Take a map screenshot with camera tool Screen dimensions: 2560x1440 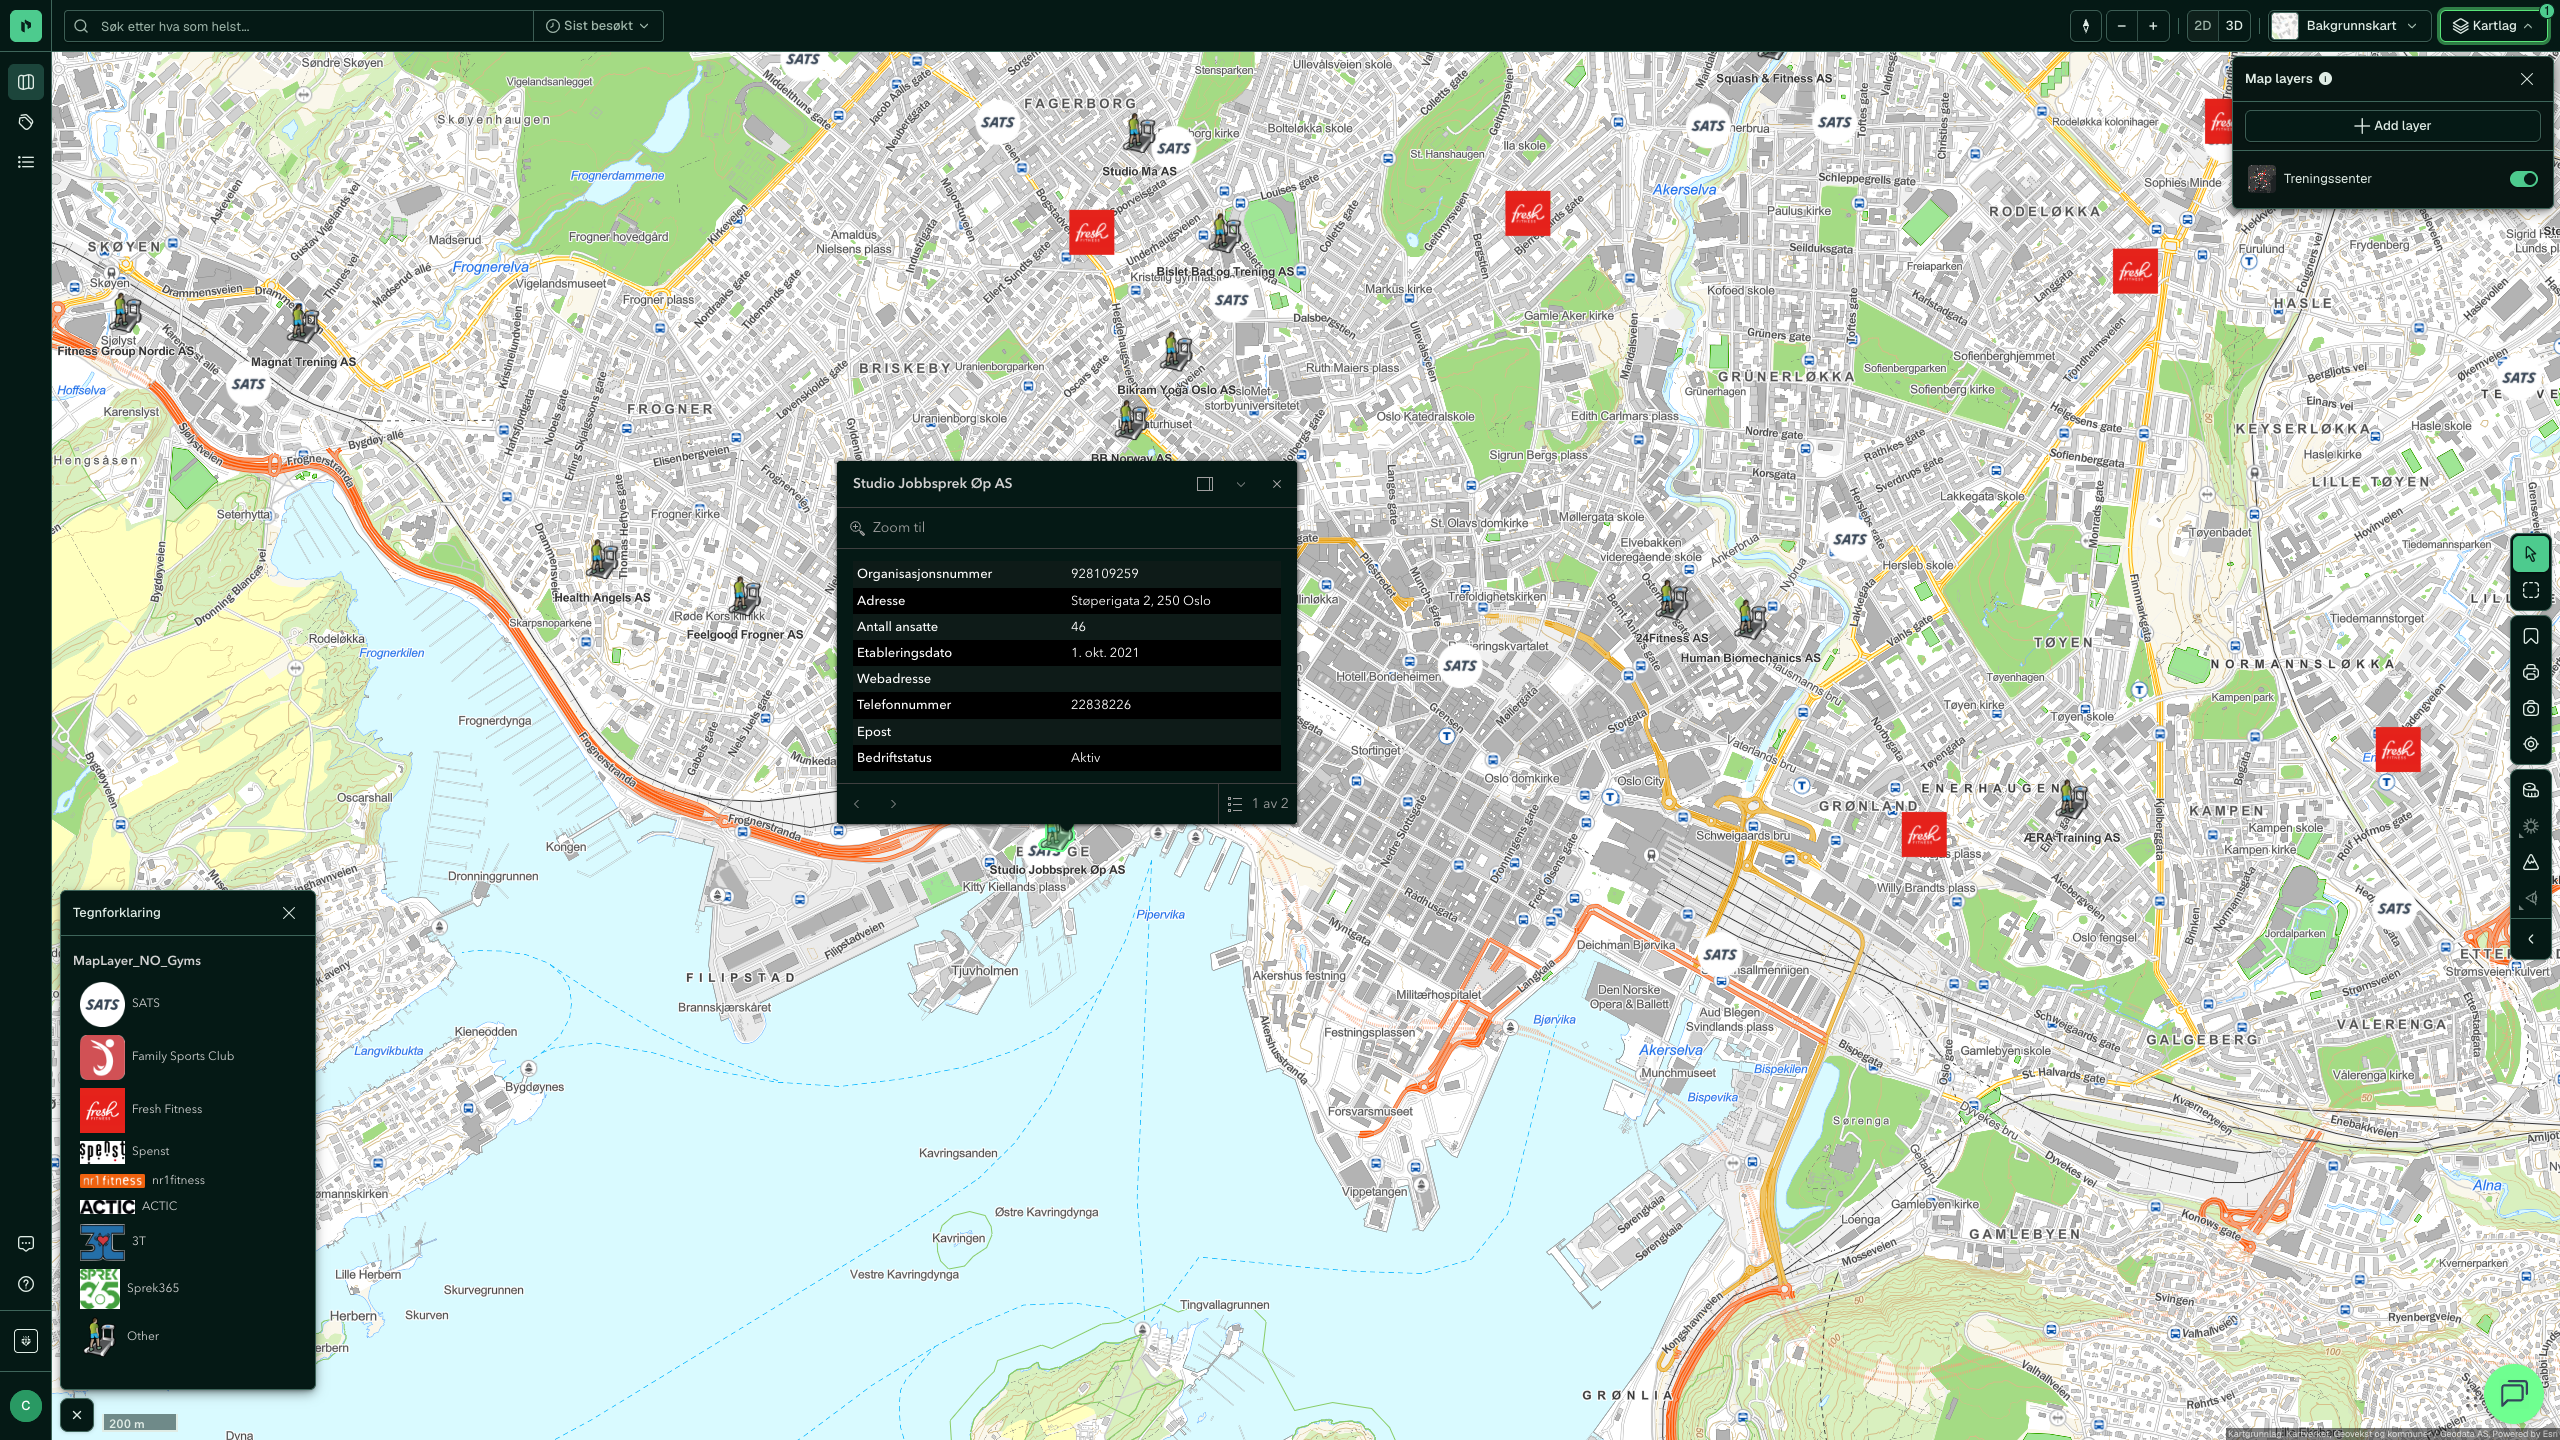[x=2531, y=708]
